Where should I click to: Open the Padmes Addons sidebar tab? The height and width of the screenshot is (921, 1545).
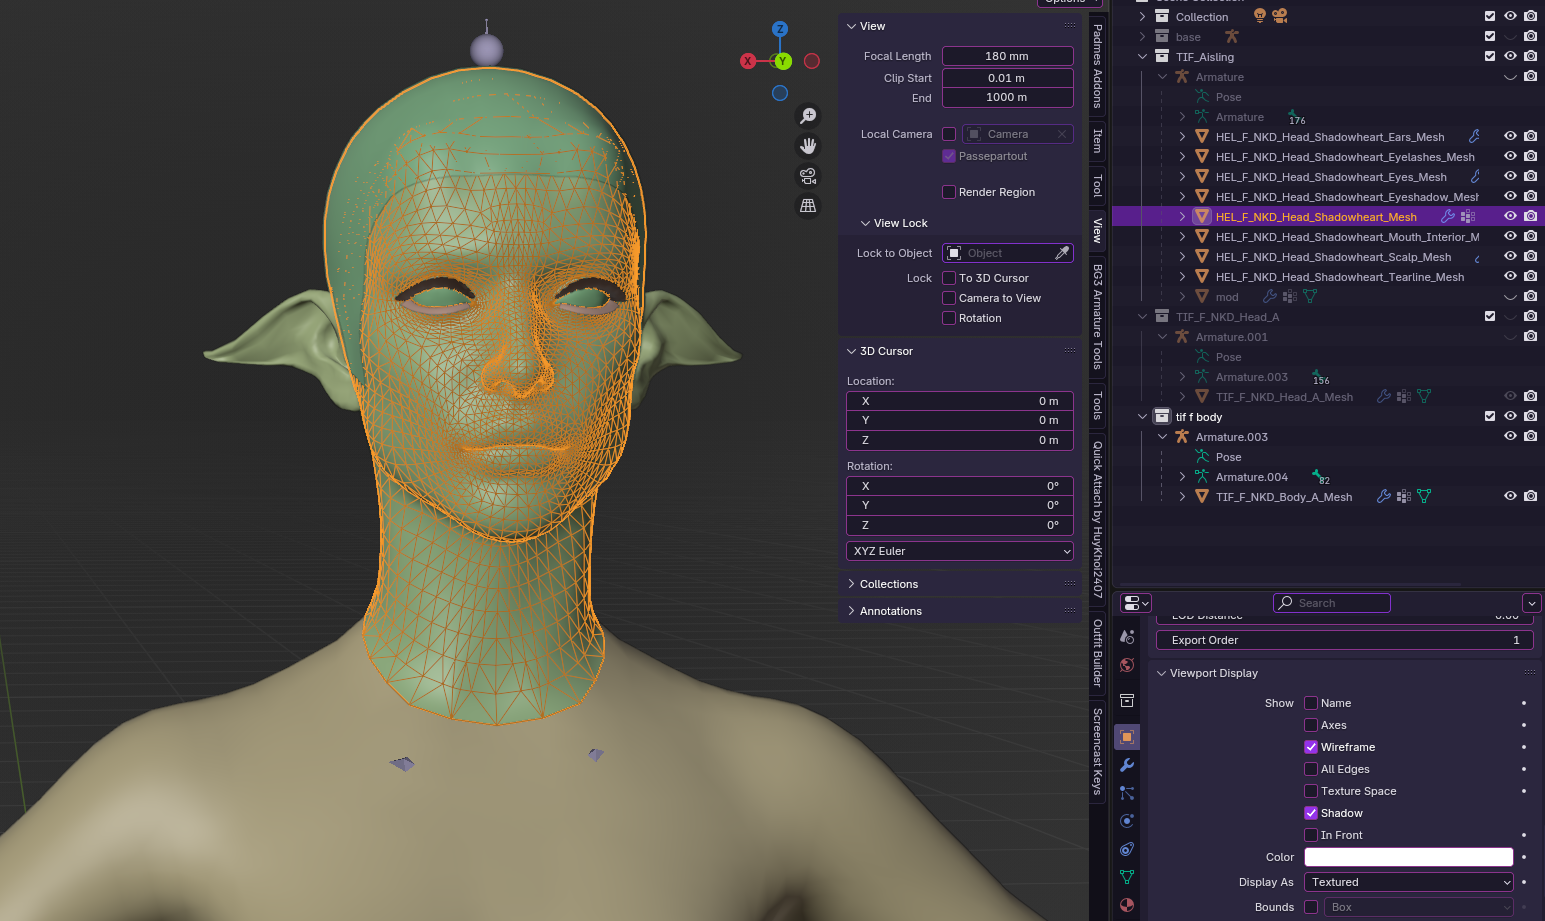1098,66
